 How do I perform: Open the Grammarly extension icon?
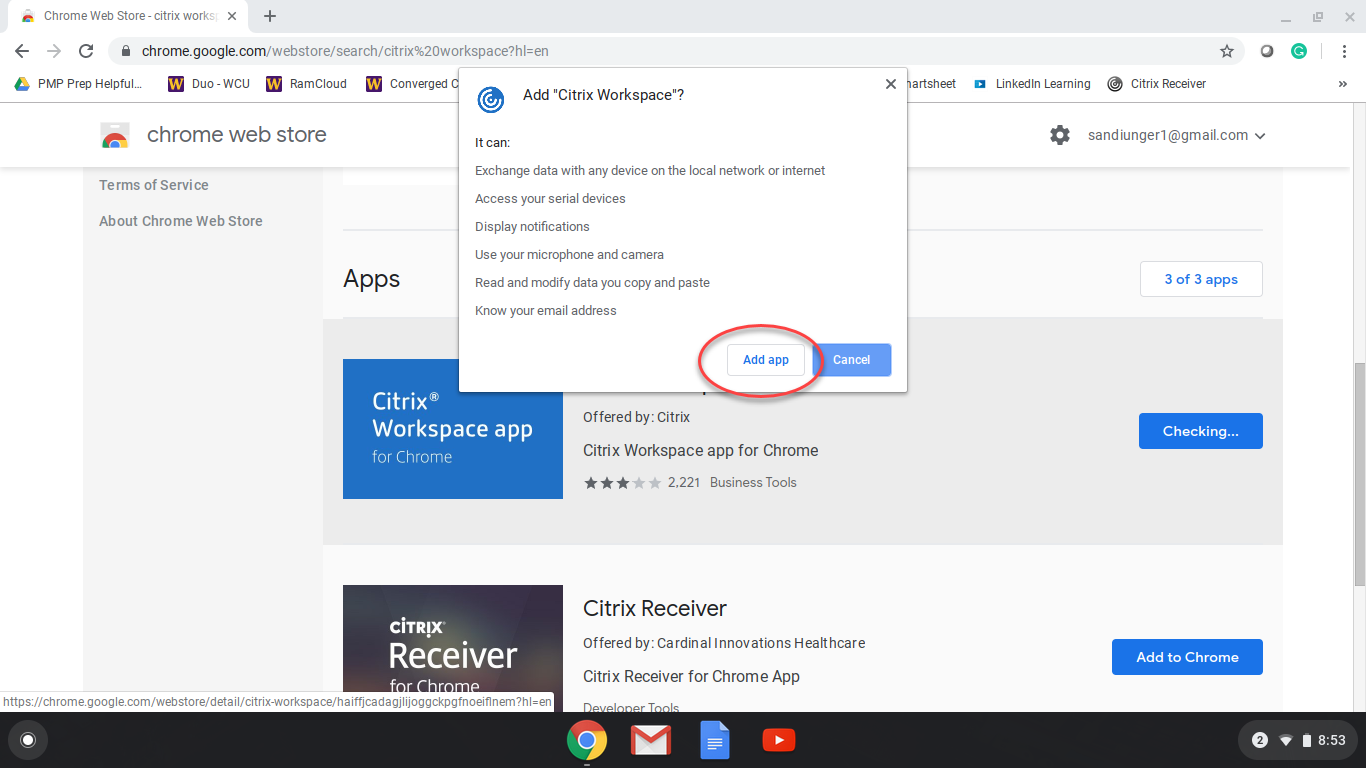coord(1298,51)
